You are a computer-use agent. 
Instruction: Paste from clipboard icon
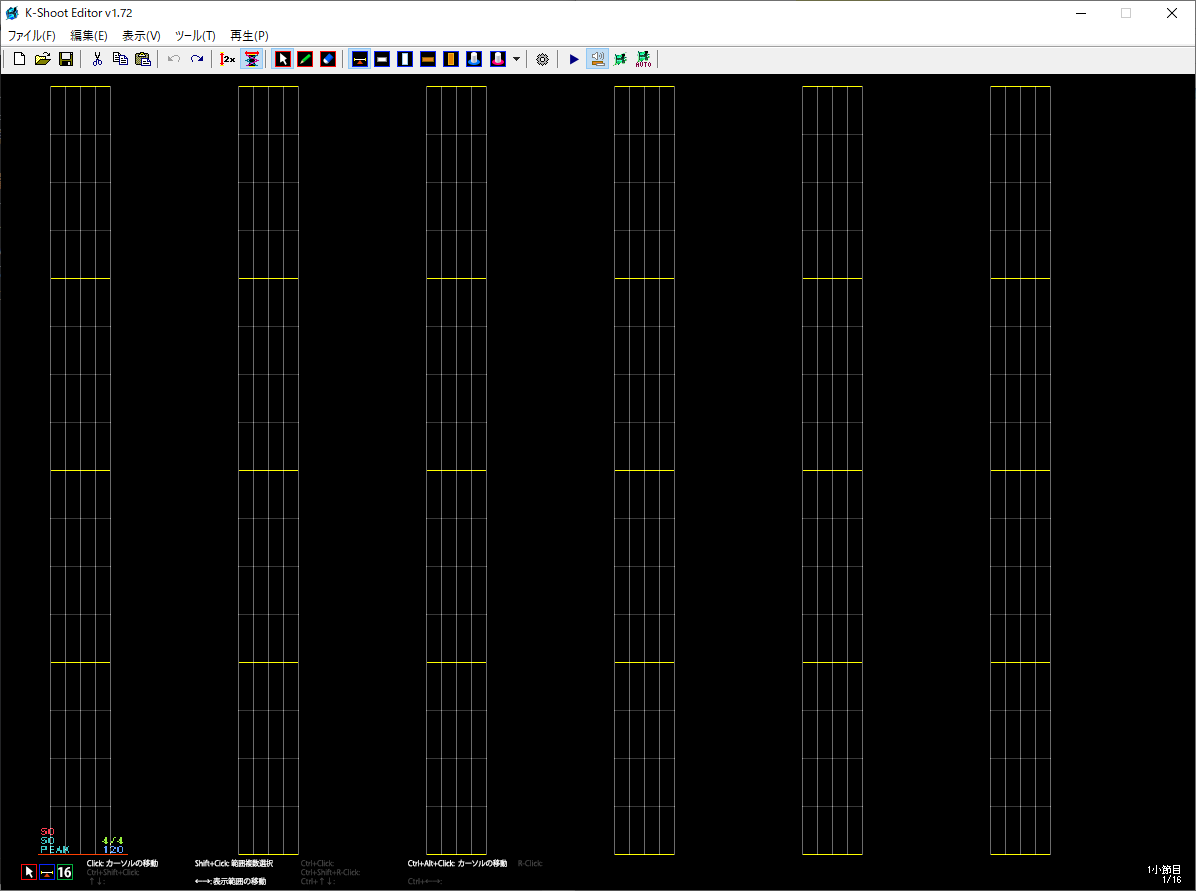[x=143, y=59]
